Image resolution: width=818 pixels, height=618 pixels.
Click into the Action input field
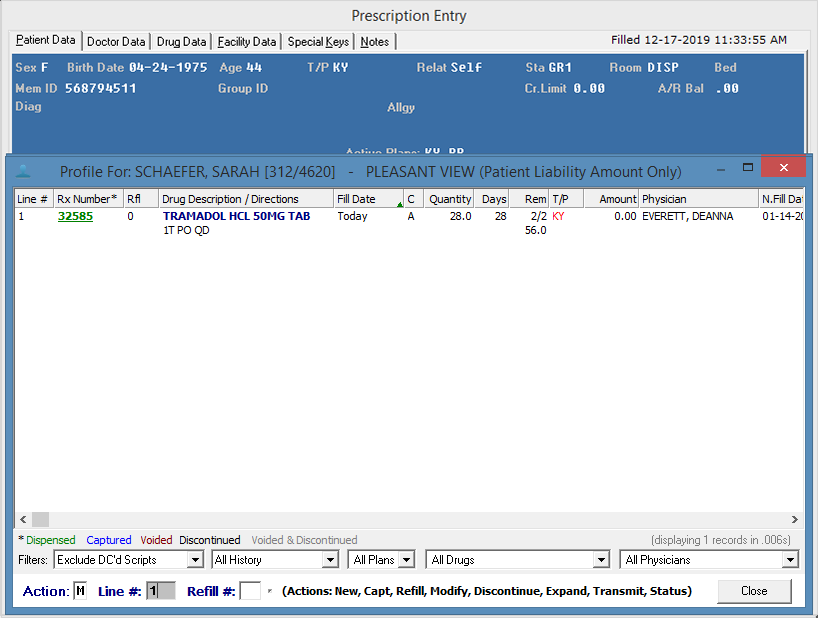click(x=80, y=591)
